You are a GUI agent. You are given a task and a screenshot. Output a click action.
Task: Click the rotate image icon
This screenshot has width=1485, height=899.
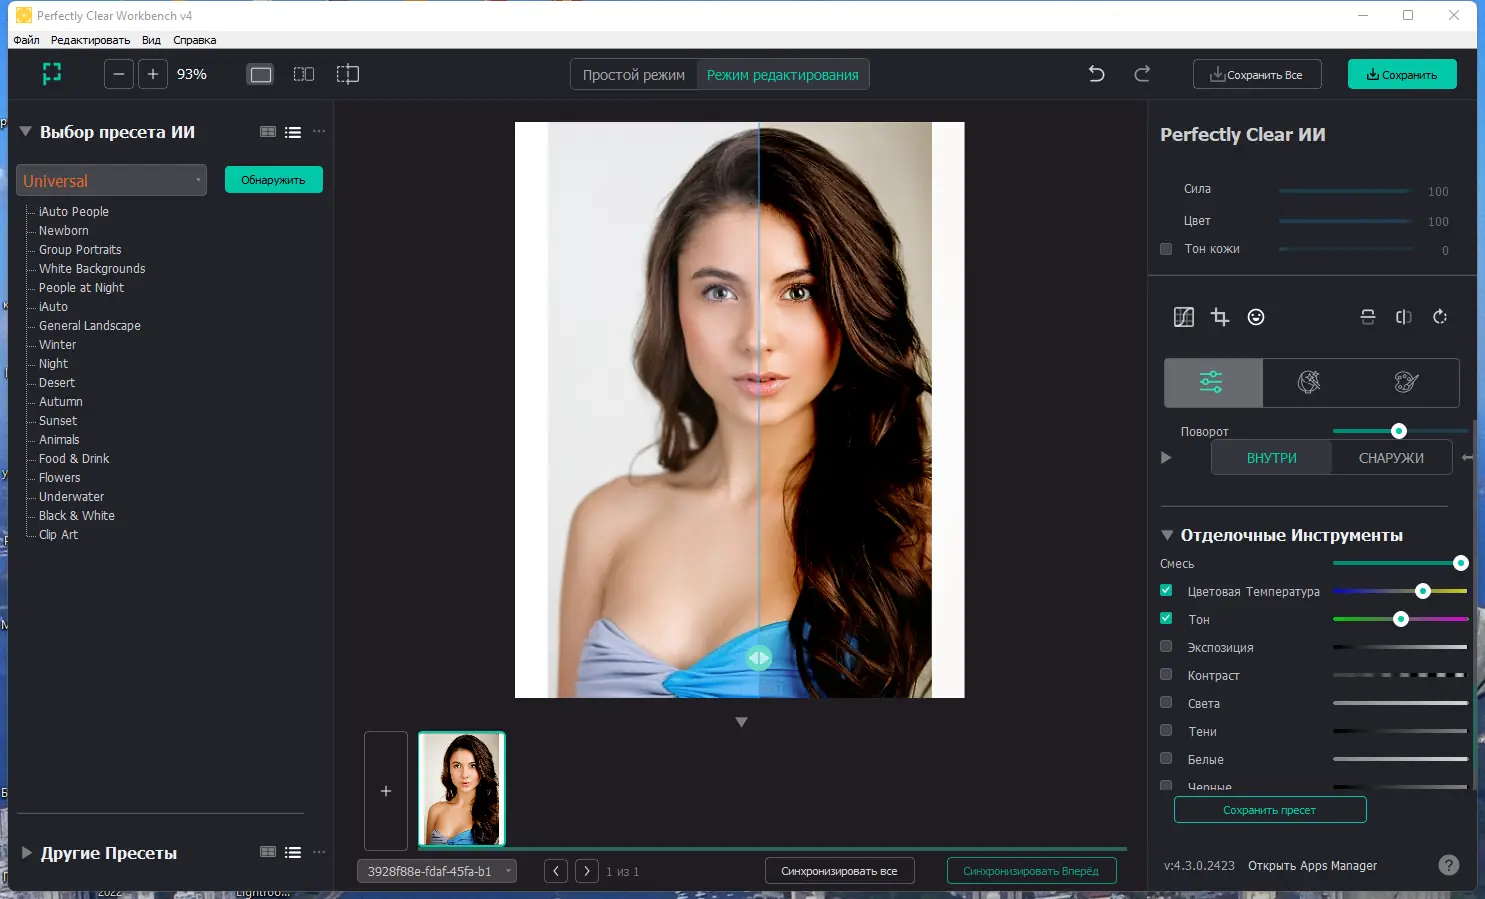coord(1440,317)
